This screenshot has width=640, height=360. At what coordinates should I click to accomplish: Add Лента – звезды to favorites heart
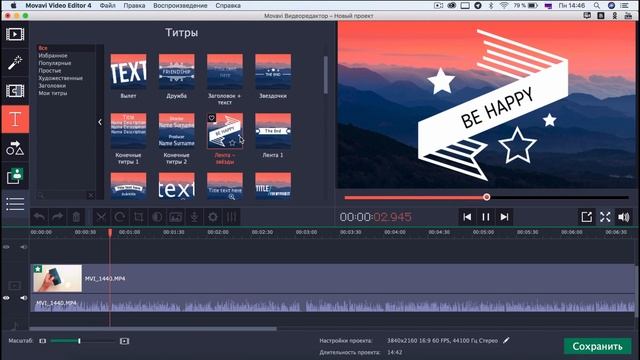(211, 118)
